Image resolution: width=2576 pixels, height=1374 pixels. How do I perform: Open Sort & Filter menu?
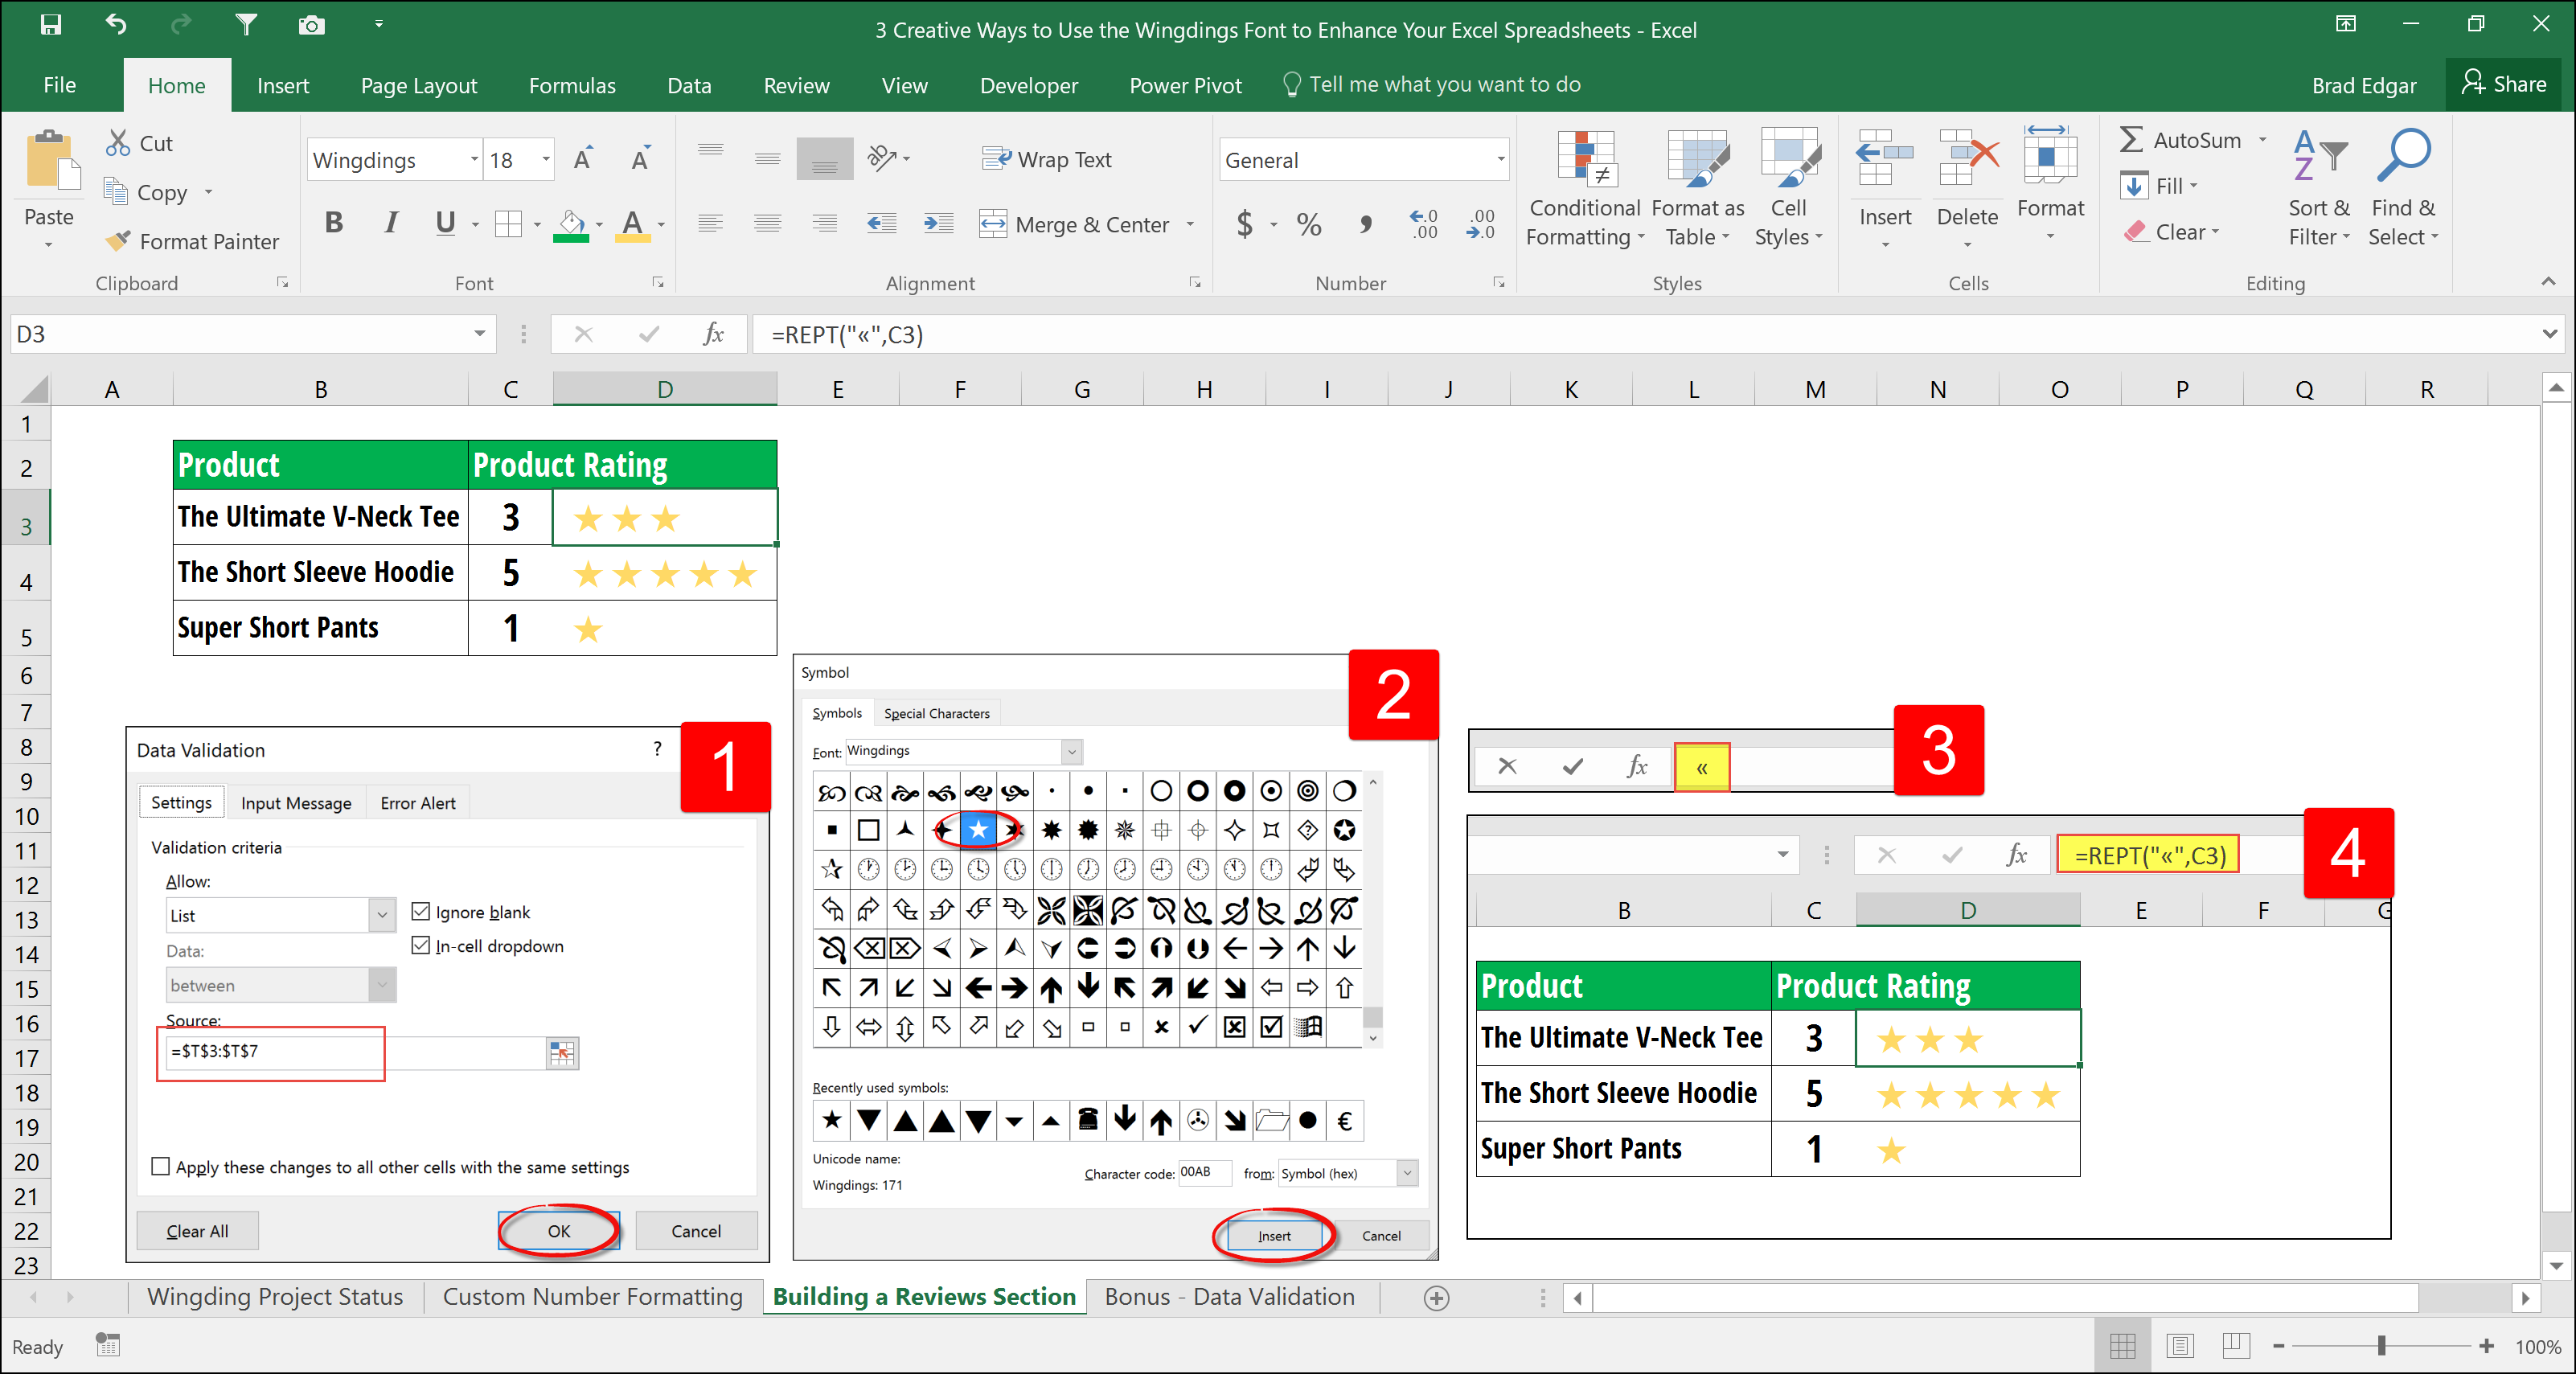(x=2319, y=189)
